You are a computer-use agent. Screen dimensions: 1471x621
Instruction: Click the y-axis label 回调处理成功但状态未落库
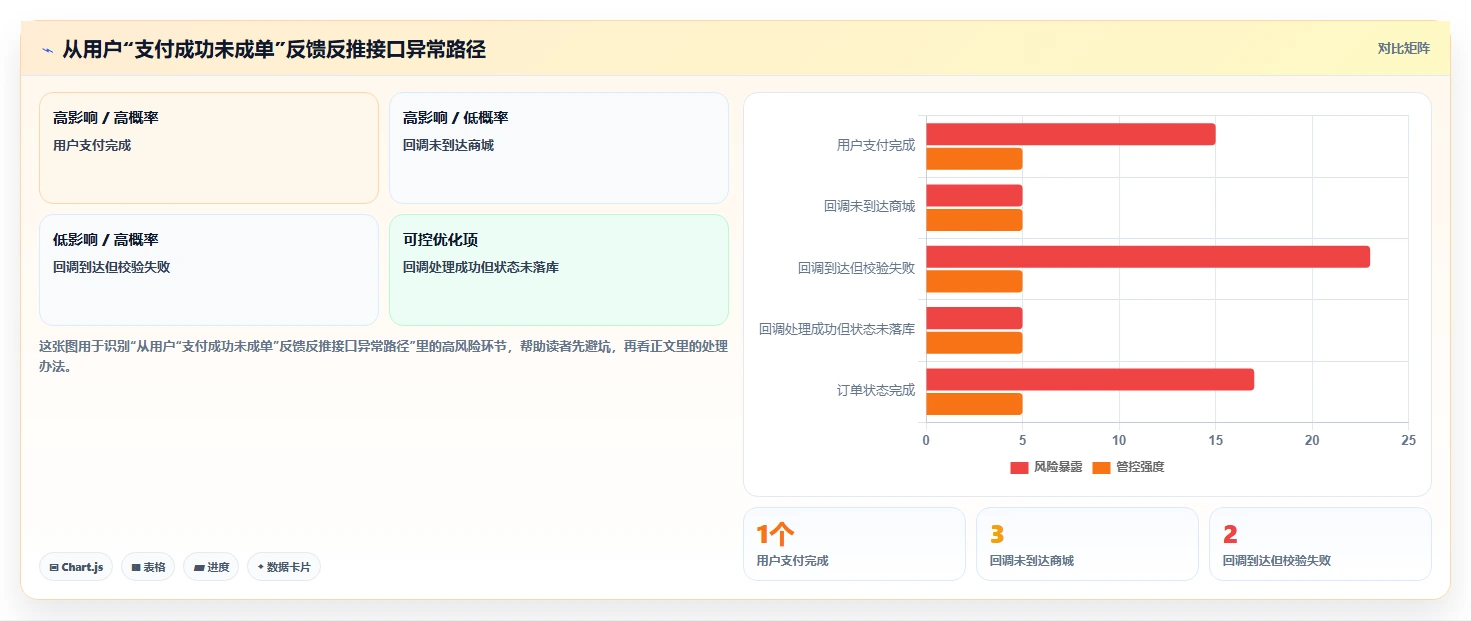point(837,329)
